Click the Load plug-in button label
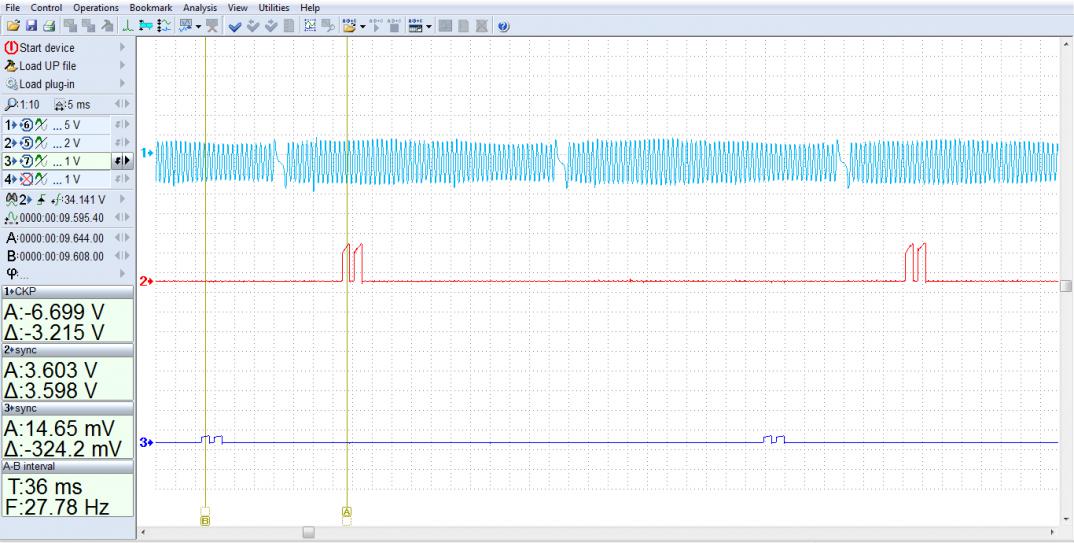Image resolution: width=1074 pixels, height=543 pixels. [49, 86]
